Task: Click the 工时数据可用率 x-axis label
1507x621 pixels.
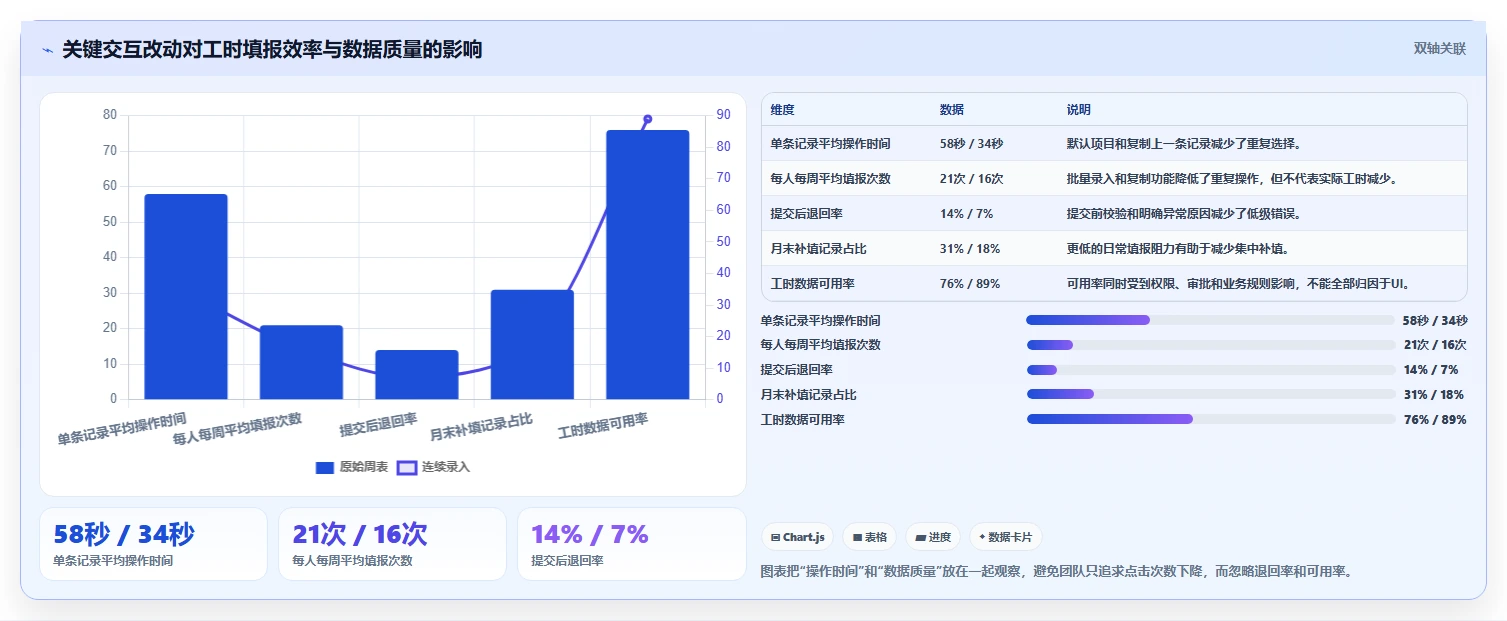Action: pyautogui.click(x=603, y=427)
